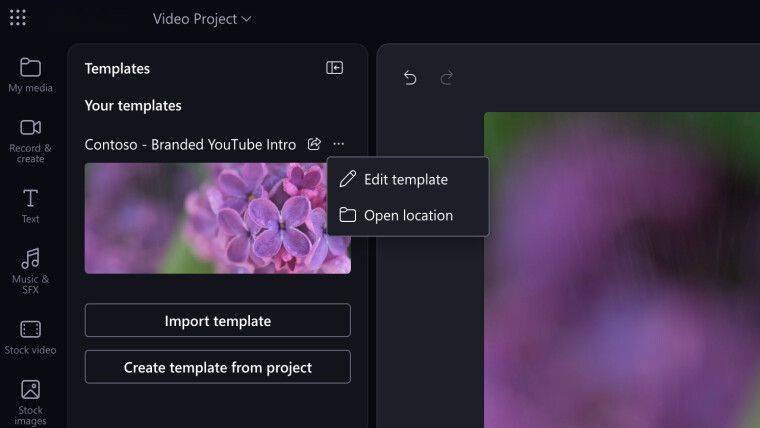Open the Text tool in the sidebar
Image resolution: width=760 pixels, height=428 pixels.
(30, 206)
